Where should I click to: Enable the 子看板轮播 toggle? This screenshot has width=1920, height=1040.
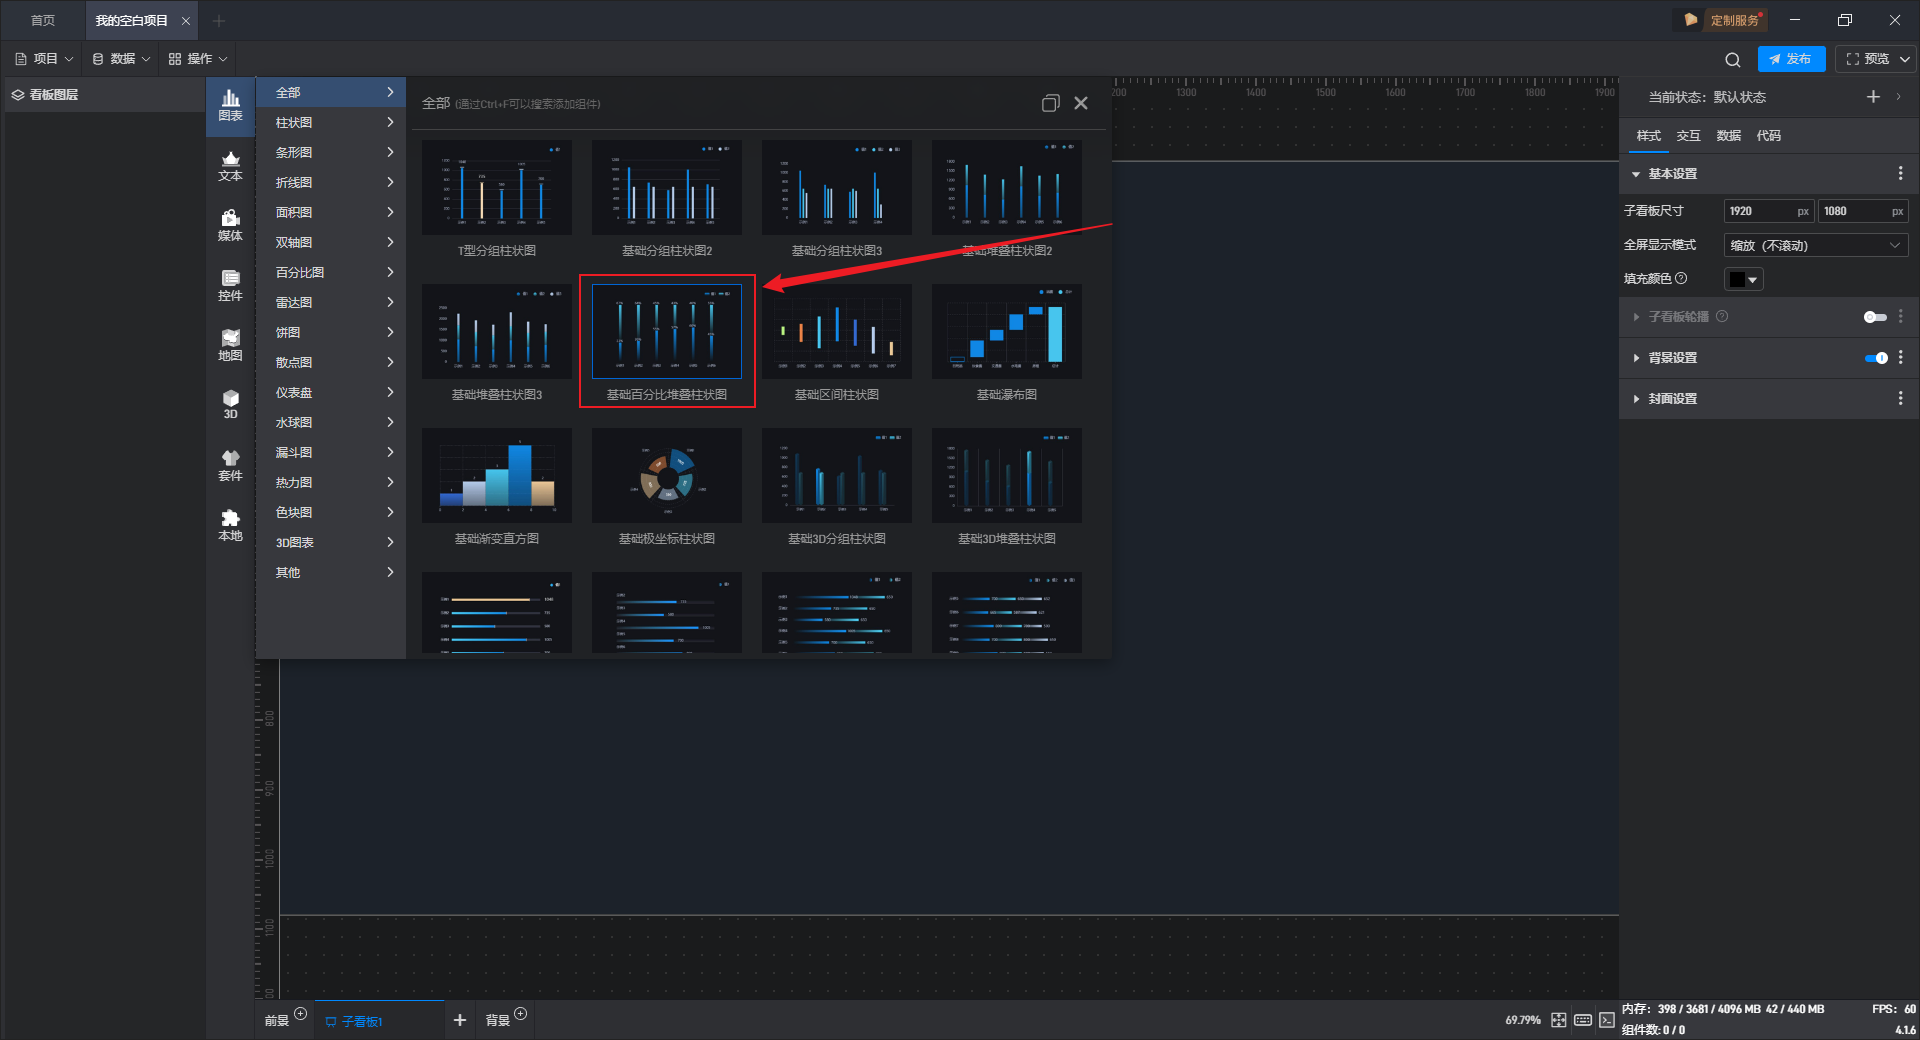coord(1875,317)
